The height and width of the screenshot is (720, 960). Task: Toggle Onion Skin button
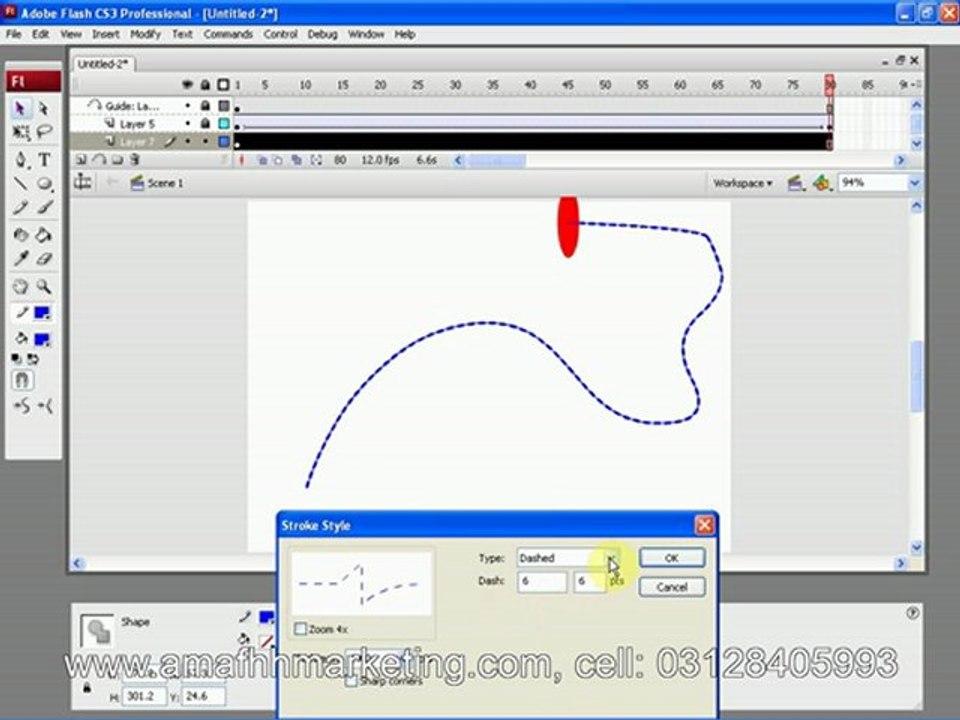(x=261, y=160)
